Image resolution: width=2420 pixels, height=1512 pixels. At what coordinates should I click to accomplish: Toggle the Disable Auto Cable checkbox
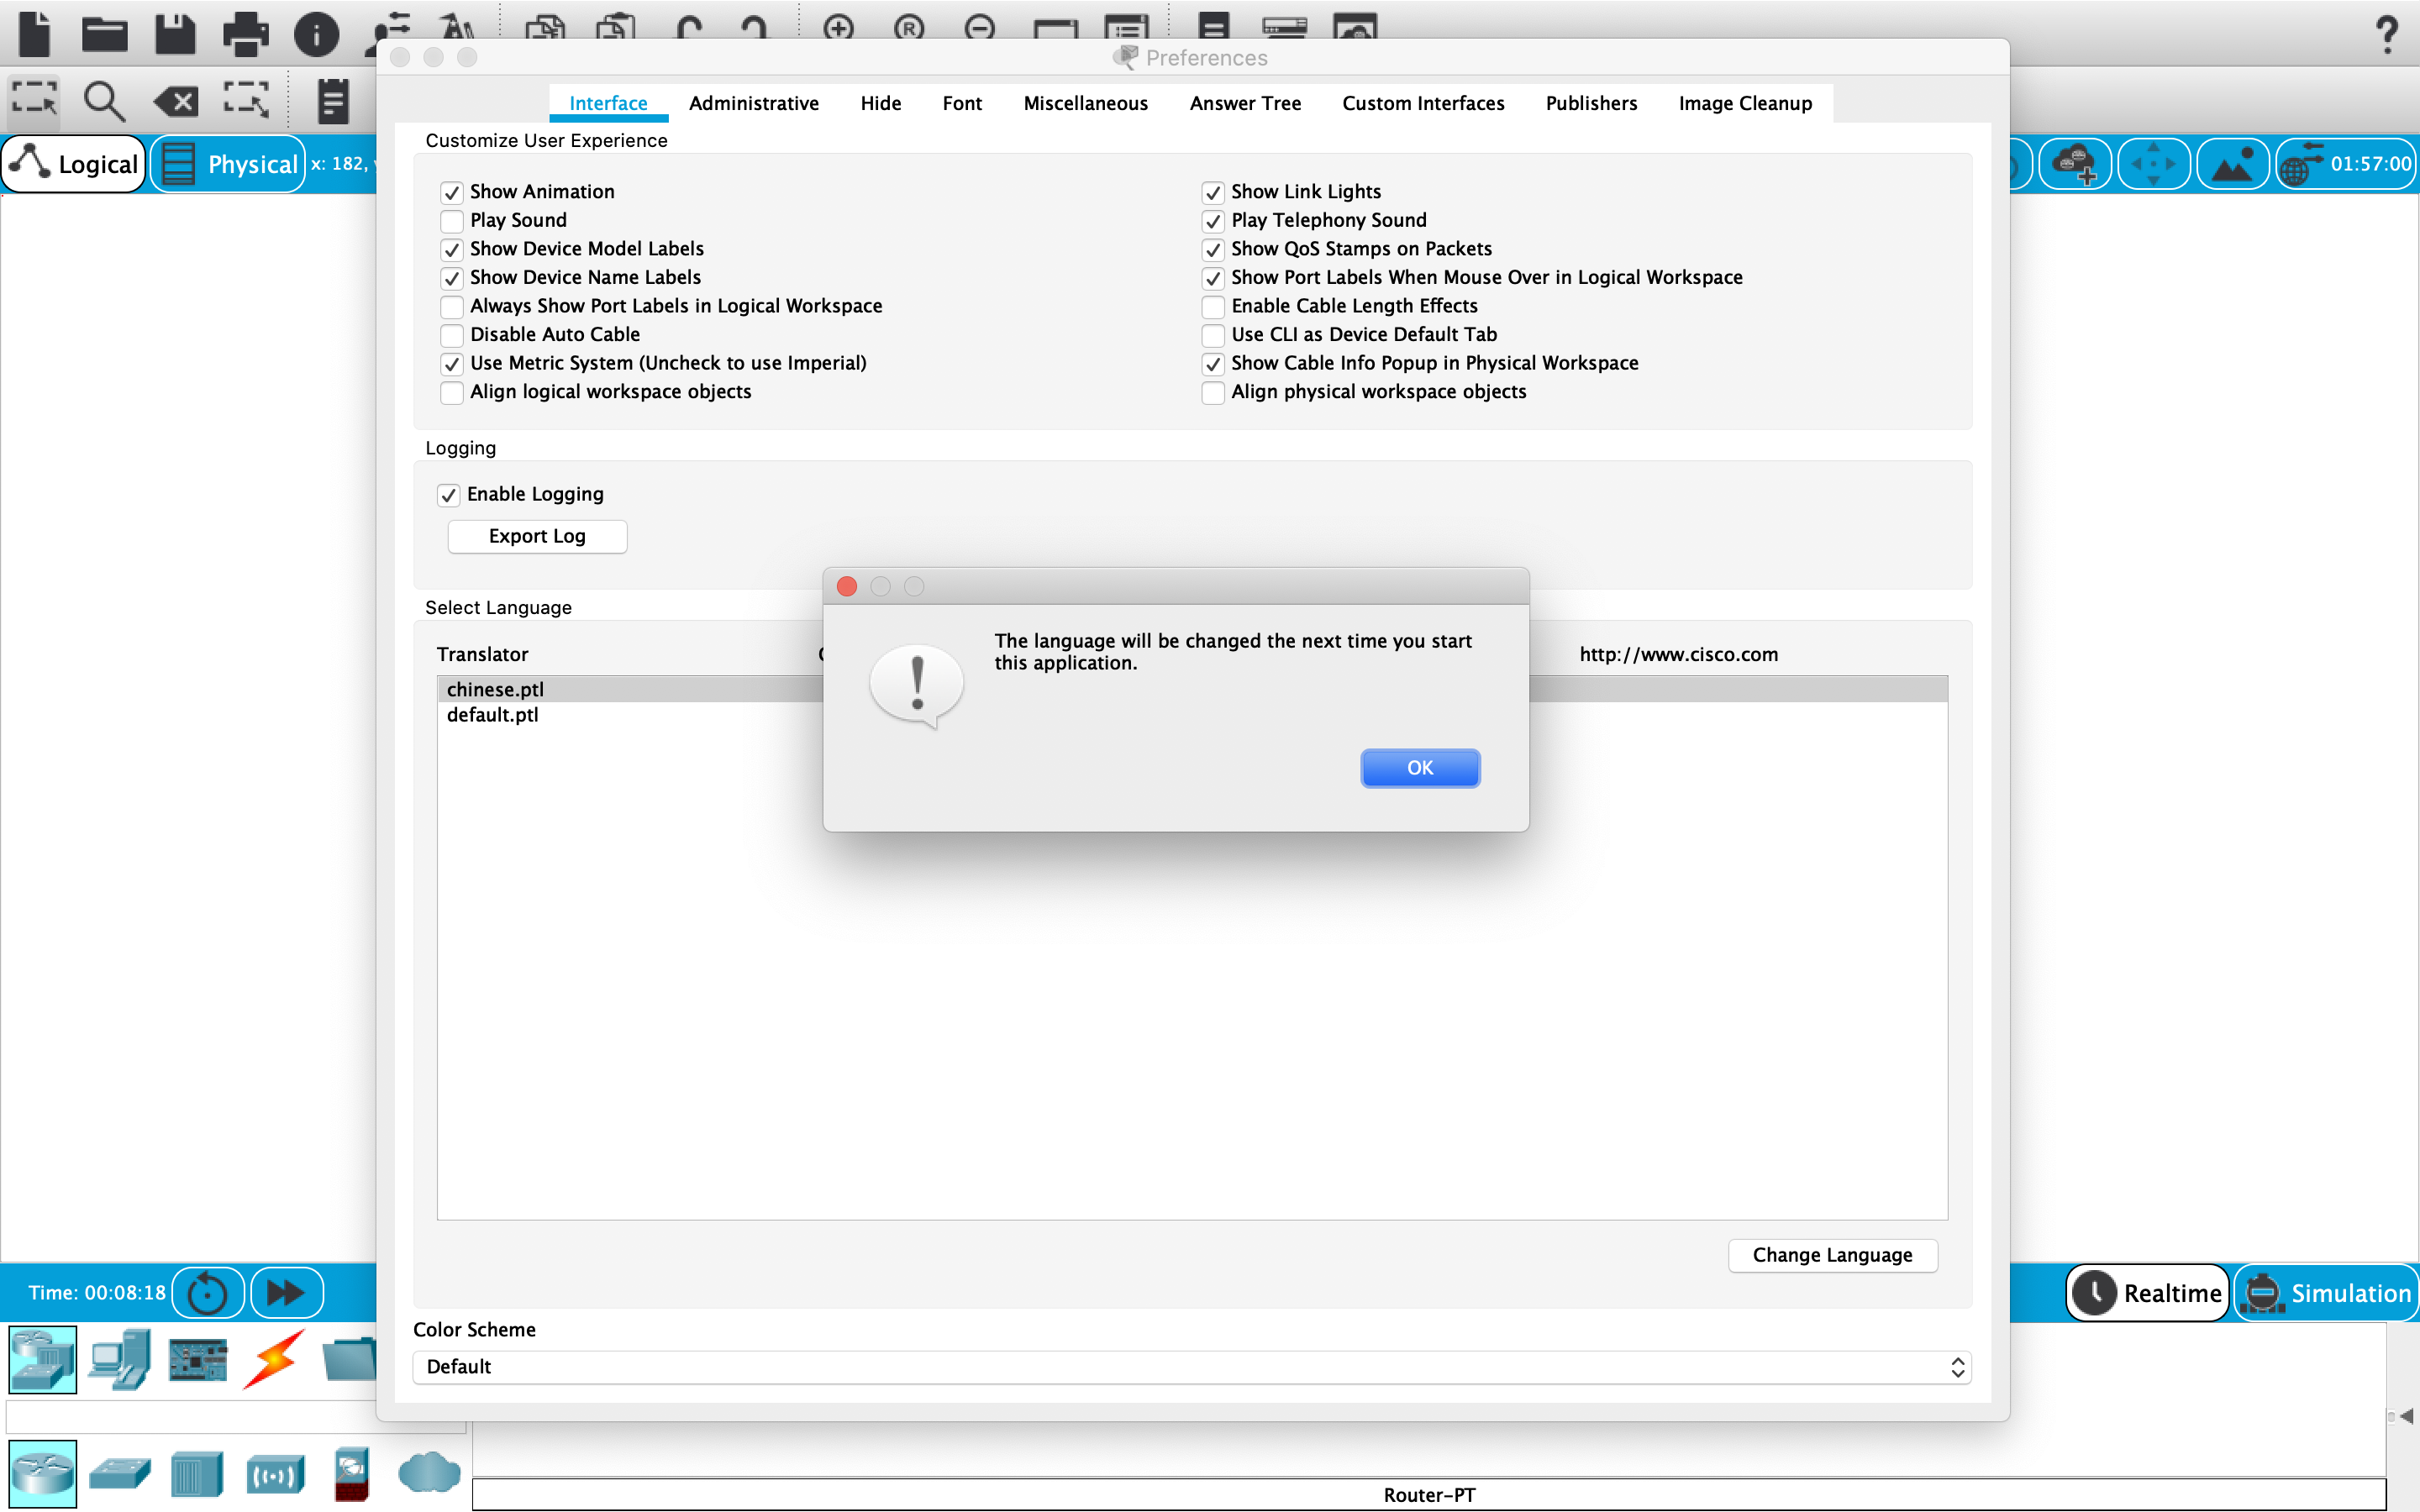coord(452,335)
